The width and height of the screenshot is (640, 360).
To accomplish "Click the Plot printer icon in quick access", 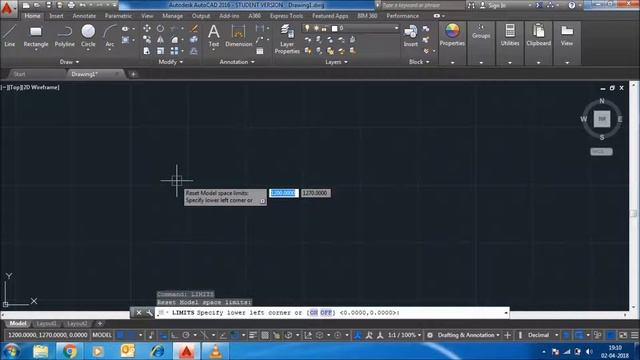I will click(x=71, y=5).
